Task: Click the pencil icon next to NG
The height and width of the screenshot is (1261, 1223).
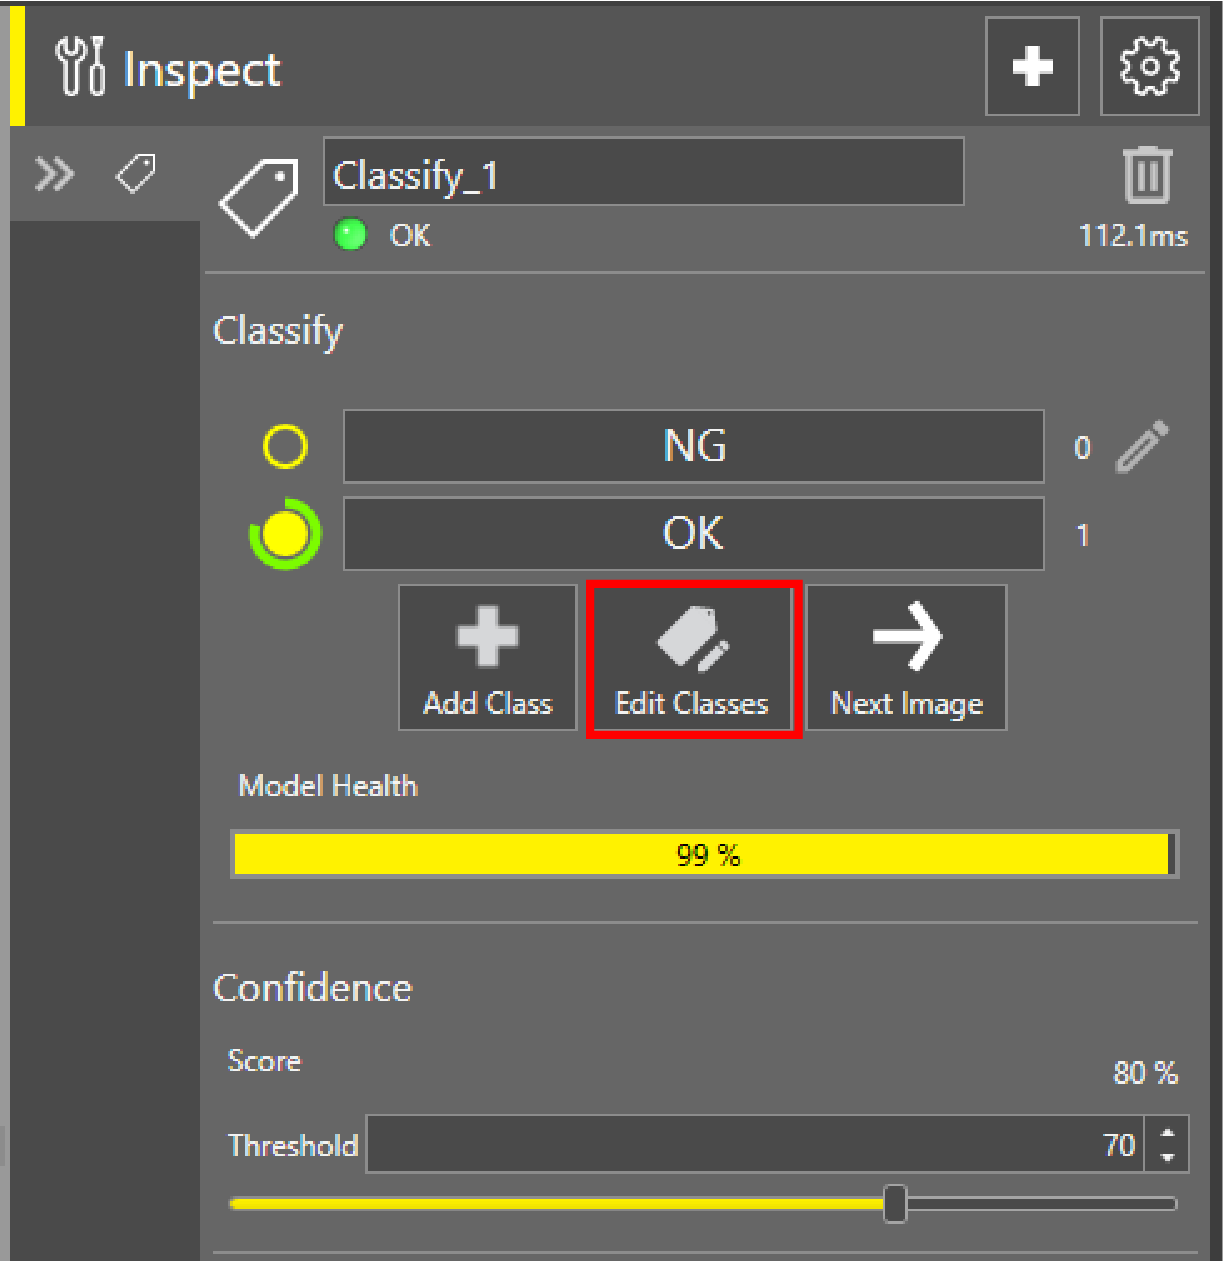Action: point(1141,446)
